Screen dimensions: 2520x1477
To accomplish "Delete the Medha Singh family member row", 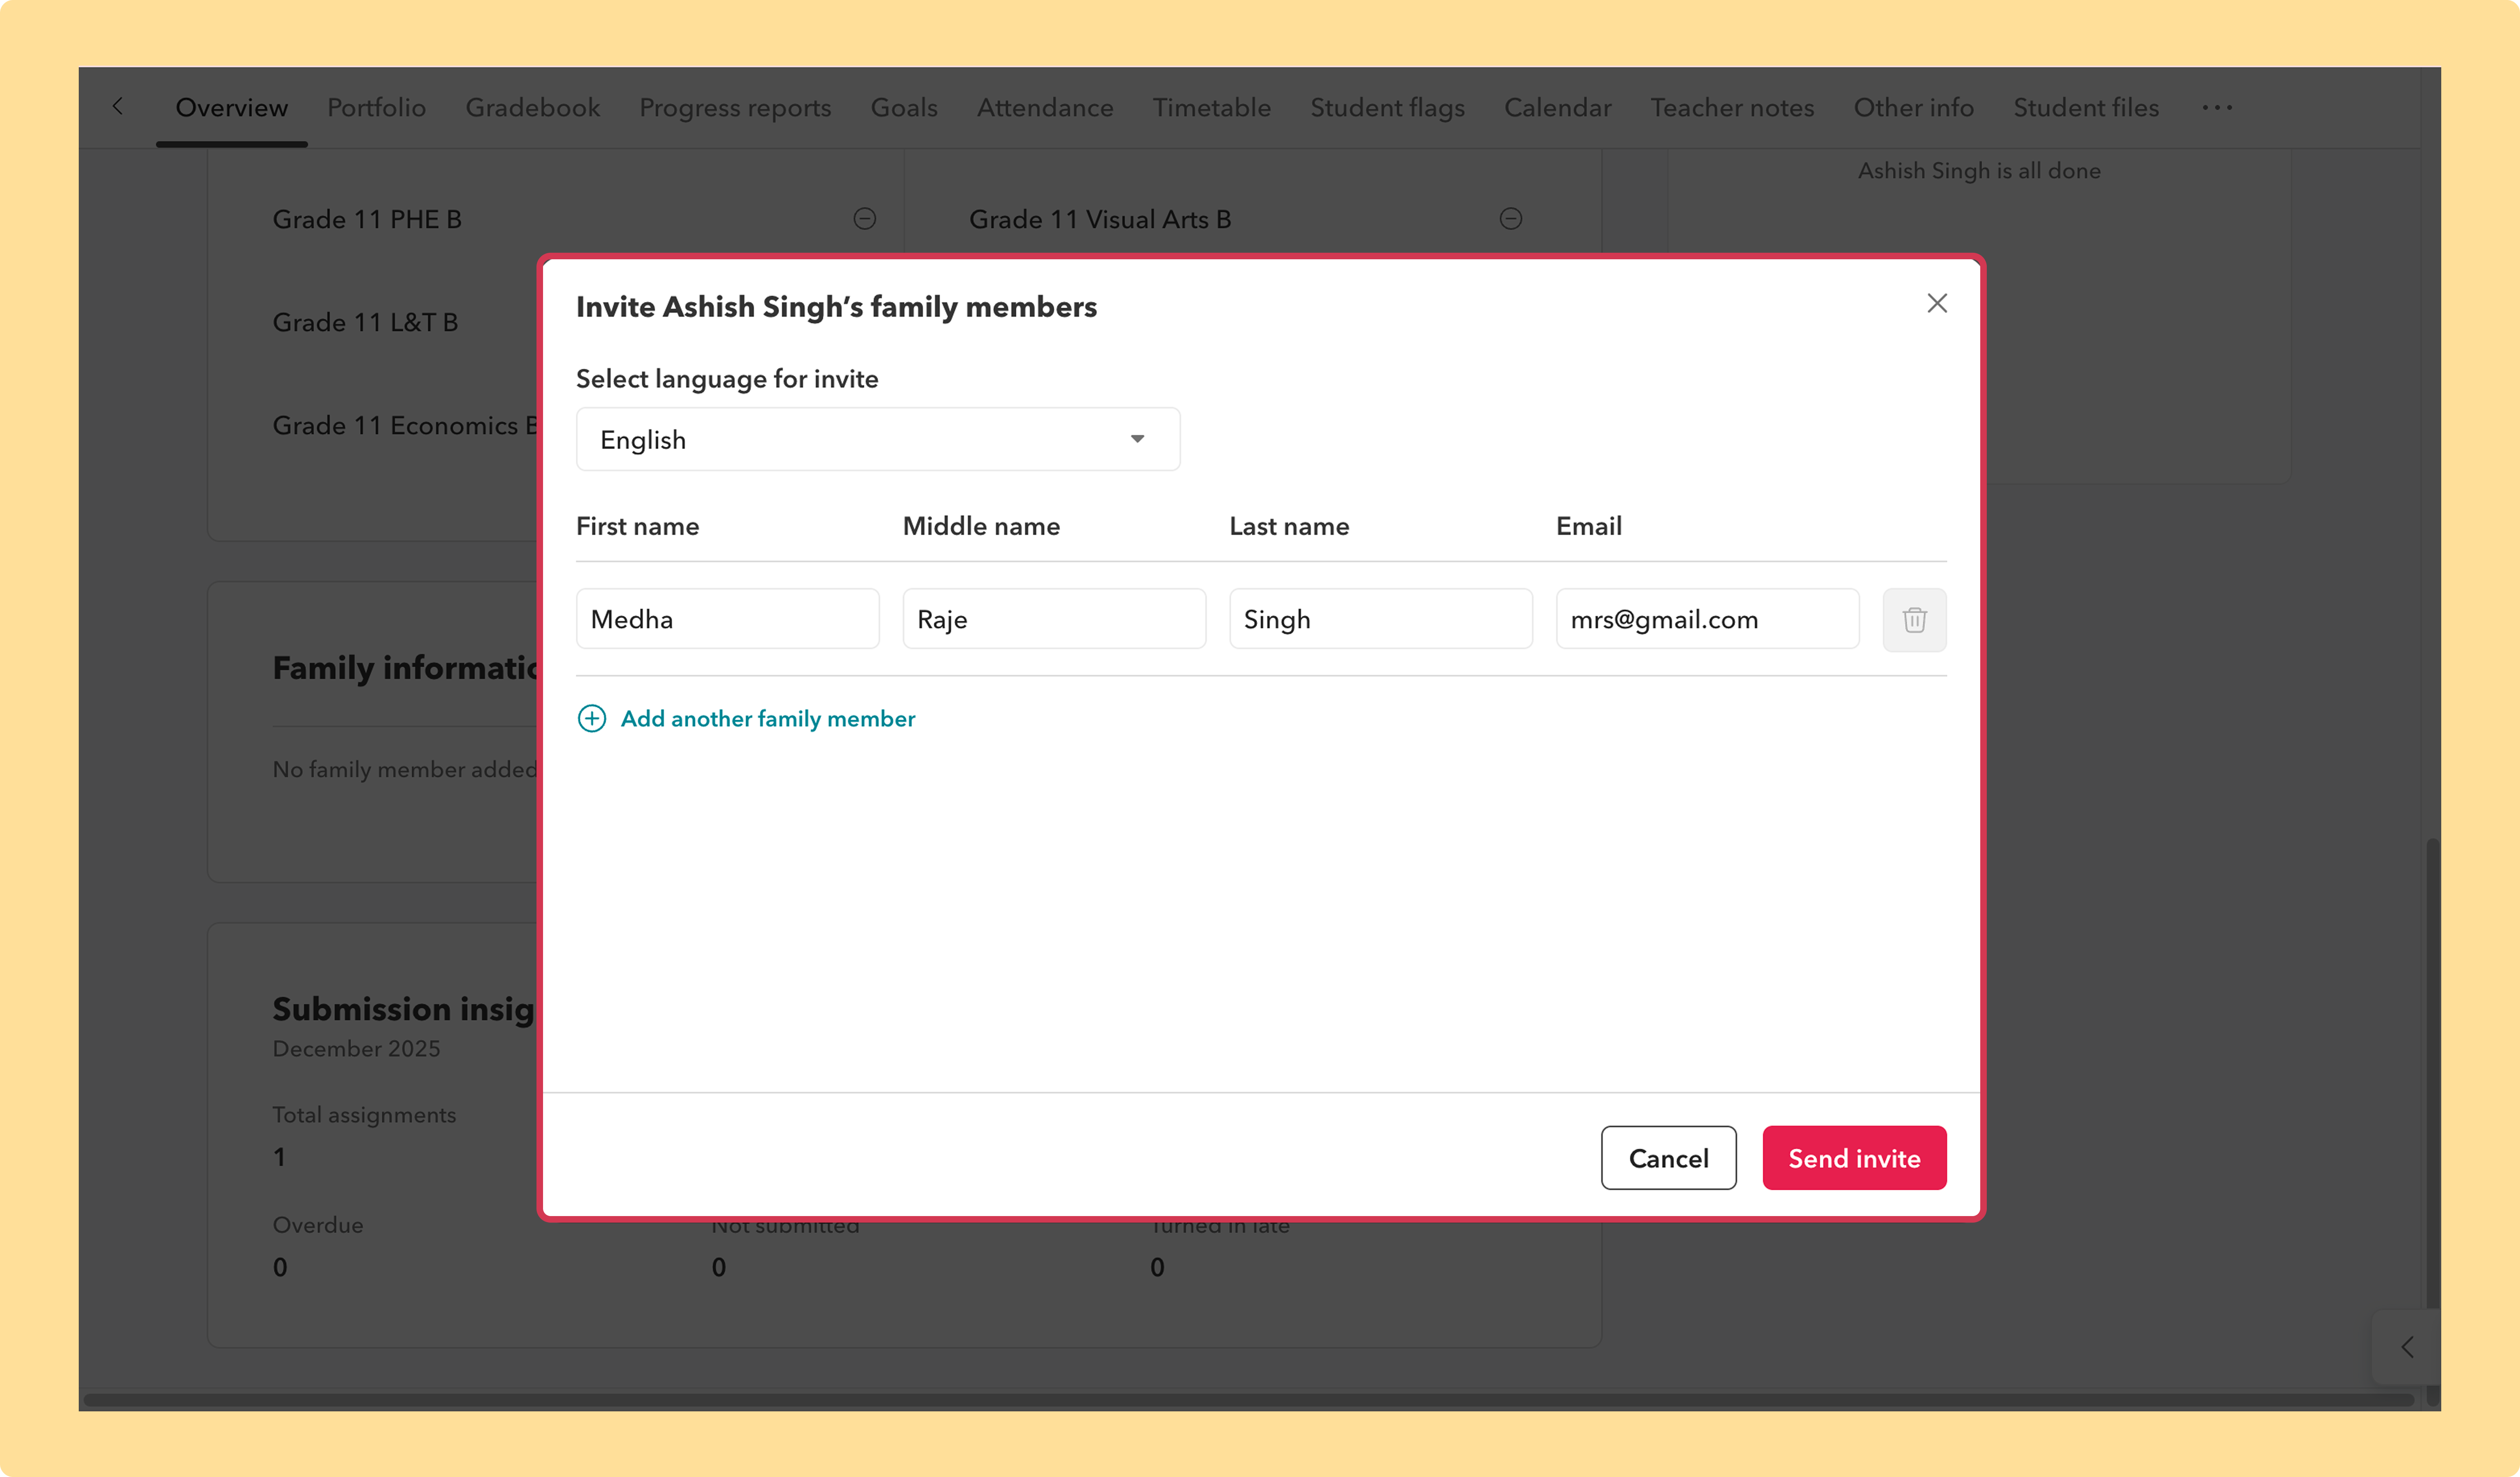I will [x=1914, y=620].
